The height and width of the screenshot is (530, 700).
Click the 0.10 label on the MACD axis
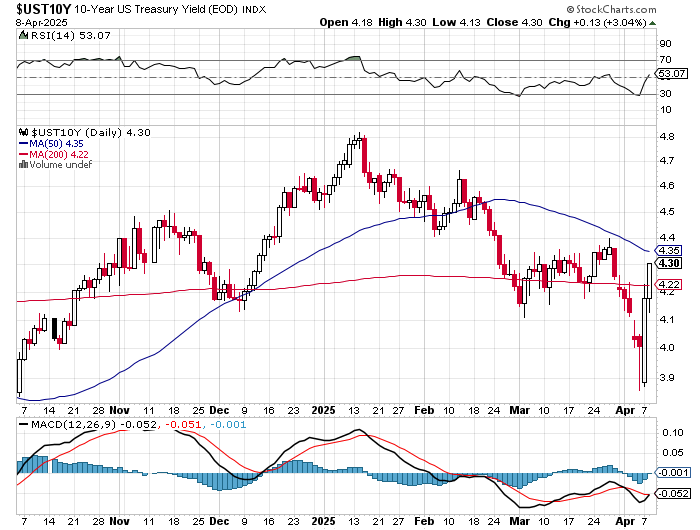click(672, 432)
